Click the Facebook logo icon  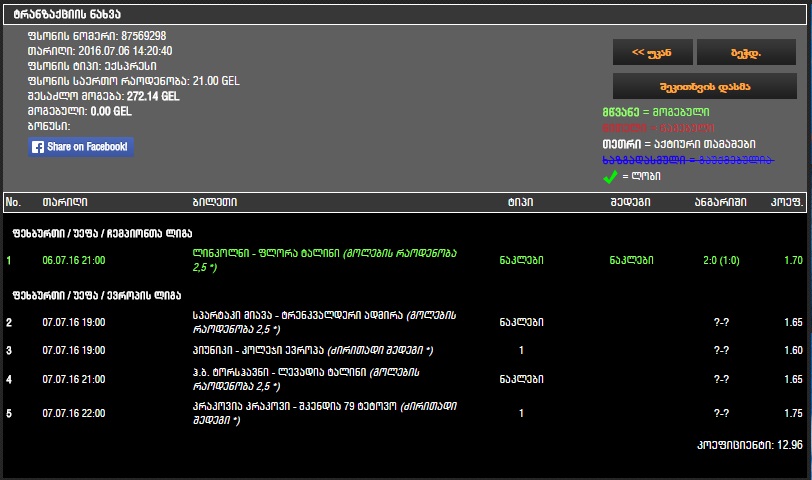point(38,147)
